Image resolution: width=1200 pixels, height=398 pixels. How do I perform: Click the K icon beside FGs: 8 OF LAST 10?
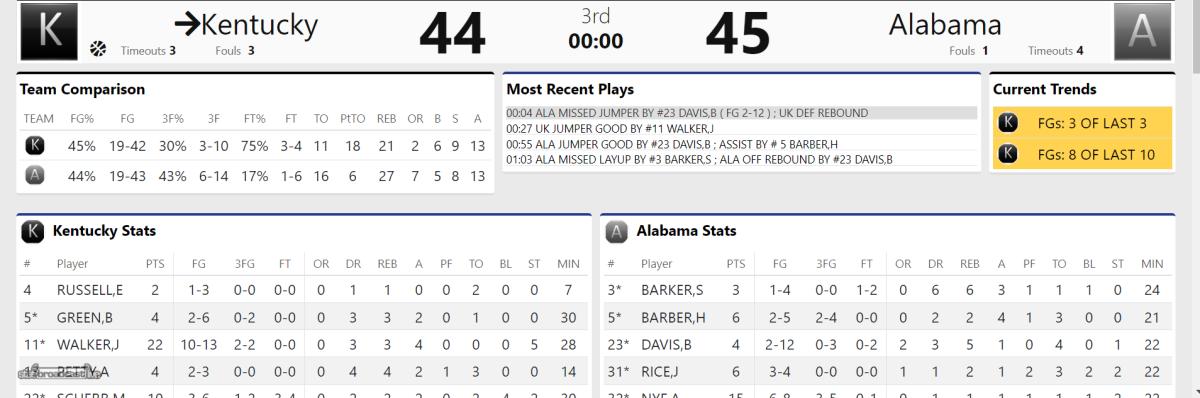click(1009, 154)
